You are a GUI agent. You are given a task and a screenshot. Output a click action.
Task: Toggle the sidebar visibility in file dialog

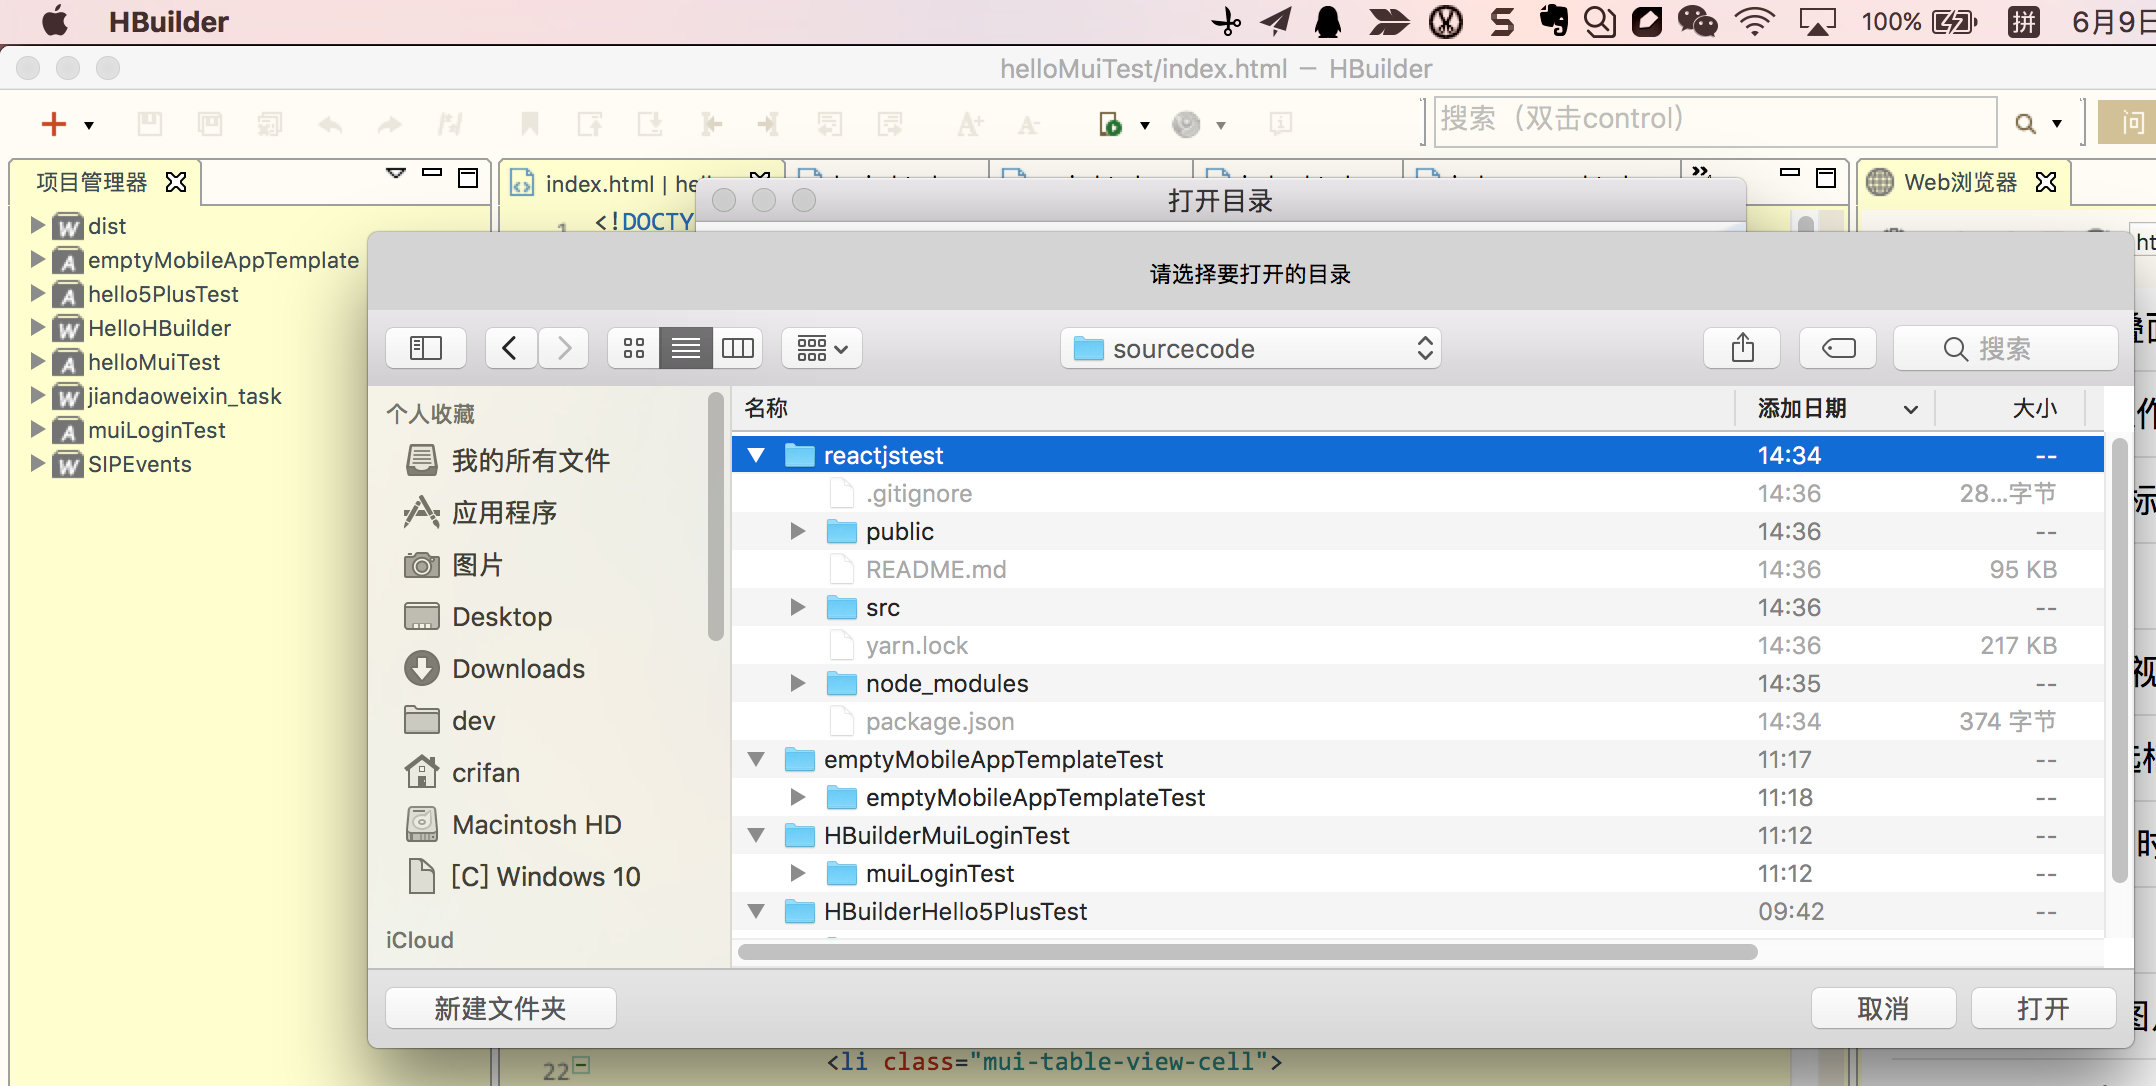click(426, 348)
